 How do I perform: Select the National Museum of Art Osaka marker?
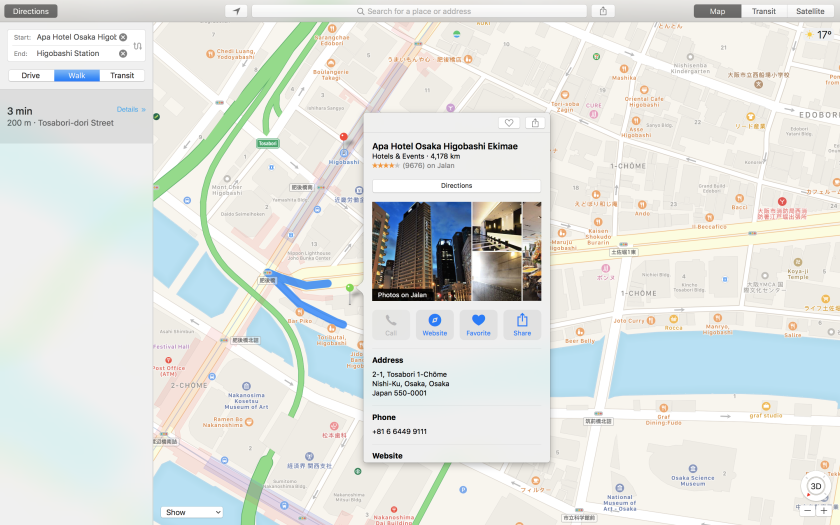pyautogui.click(x=619, y=488)
